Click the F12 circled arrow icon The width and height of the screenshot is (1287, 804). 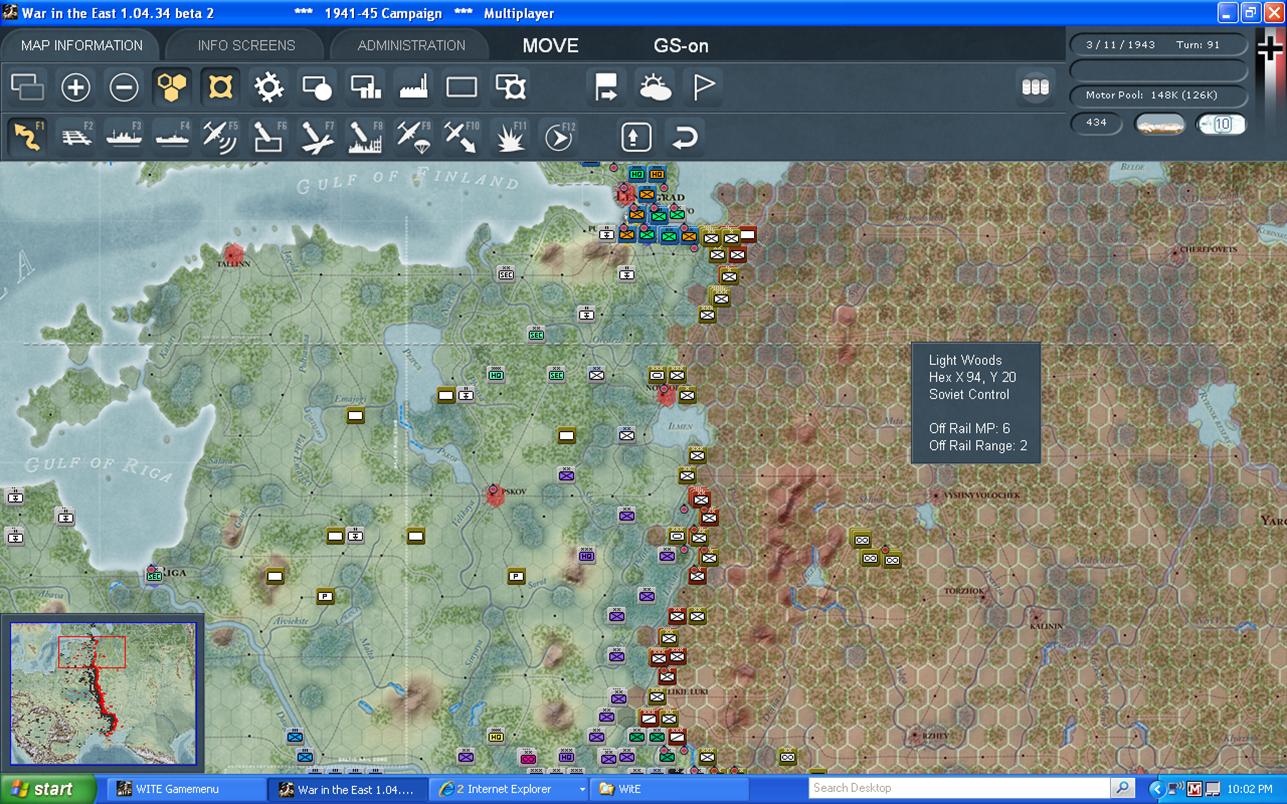[x=558, y=136]
